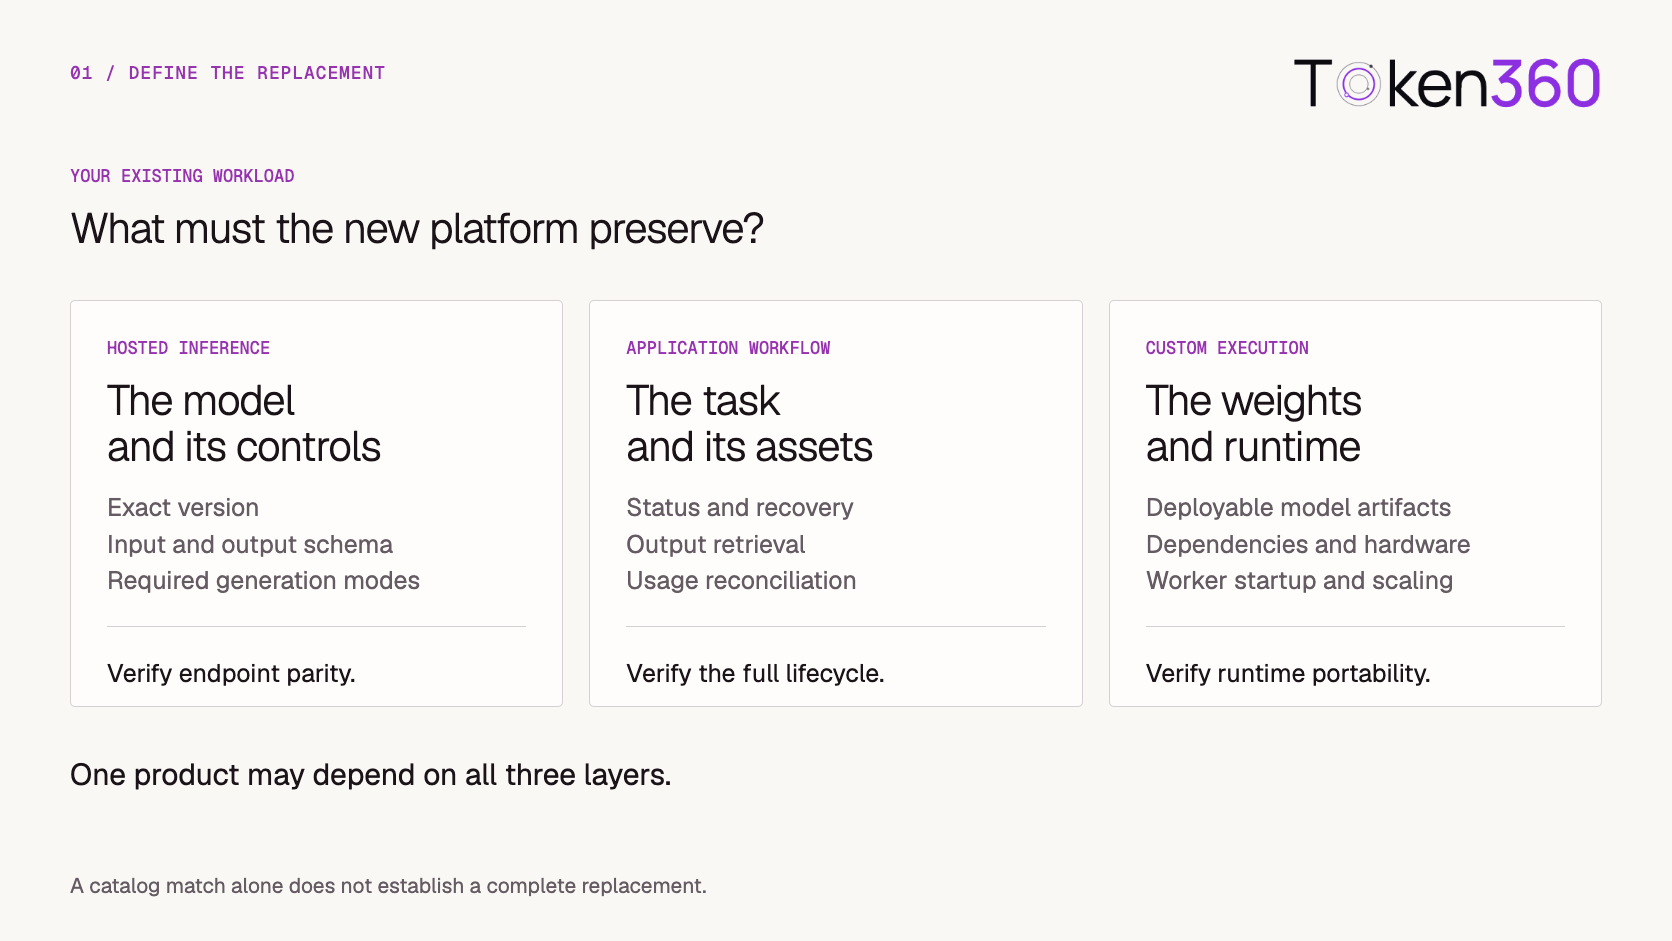Click the 'APPLICATION WORKFLOW' card label

pyautogui.click(x=728, y=348)
